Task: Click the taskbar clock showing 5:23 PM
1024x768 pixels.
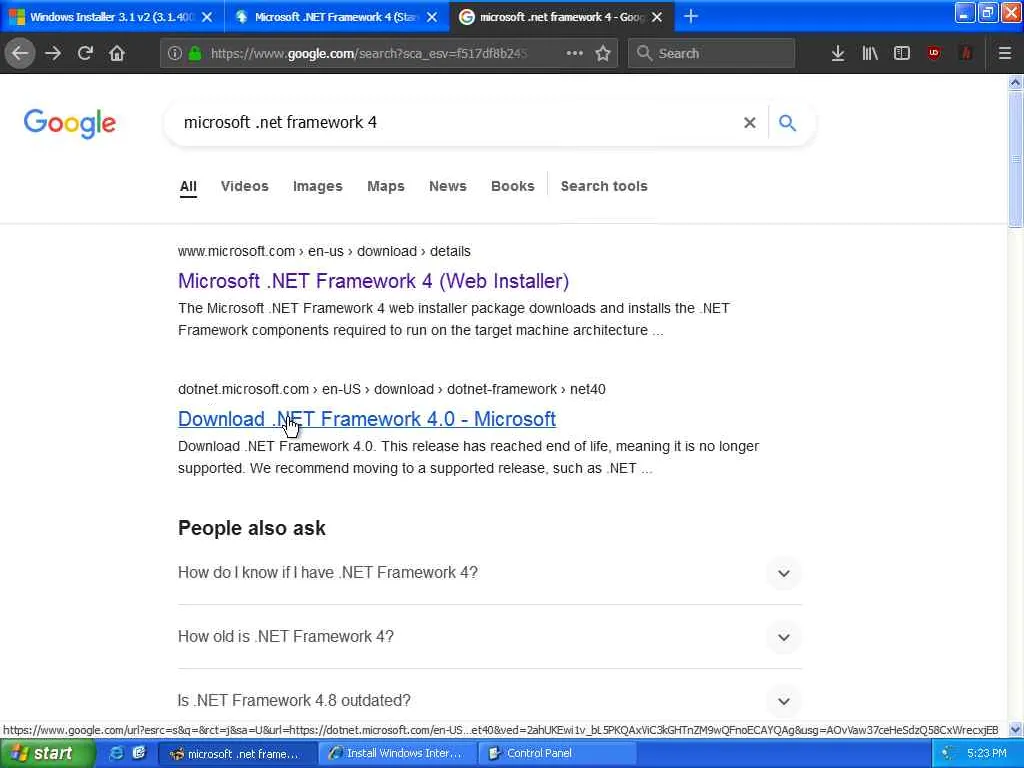Action: [x=987, y=754]
